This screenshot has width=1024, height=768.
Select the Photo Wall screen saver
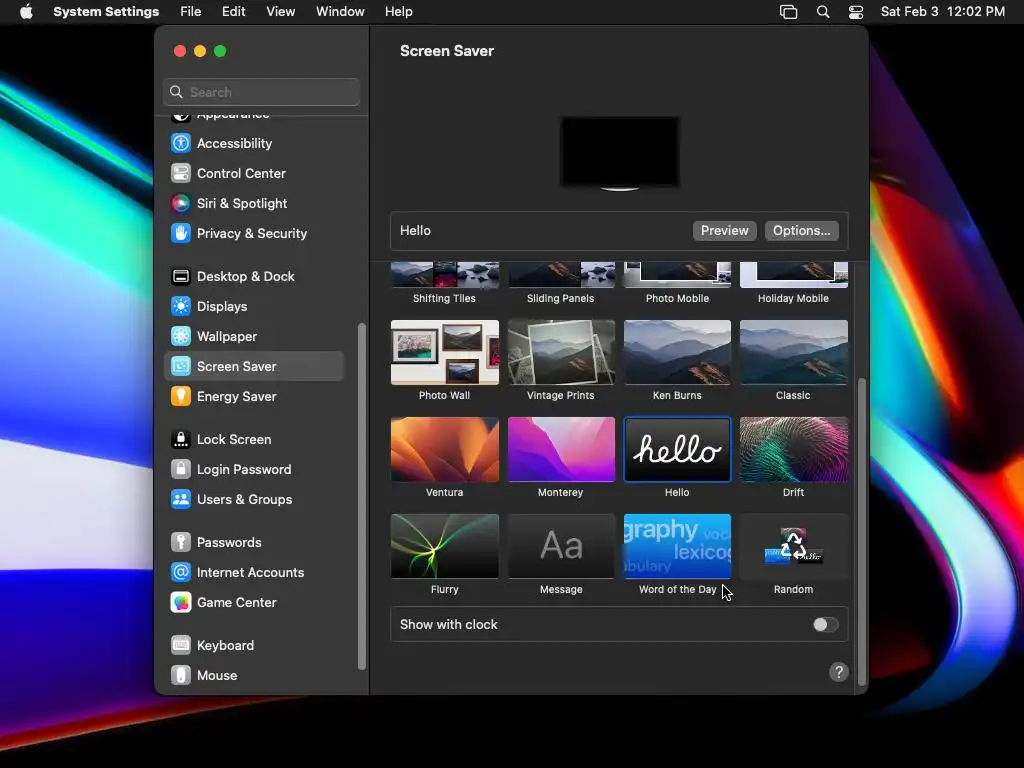[445, 353]
